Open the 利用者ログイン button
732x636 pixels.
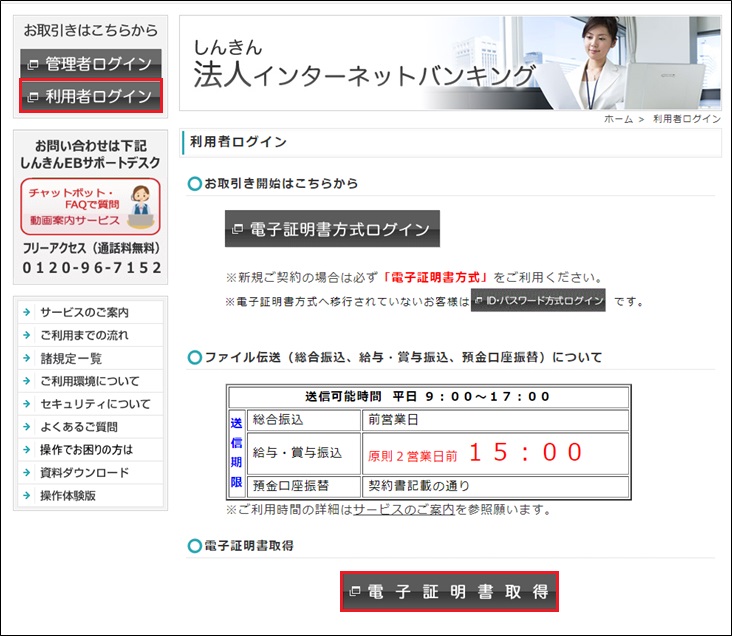point(90,96)
